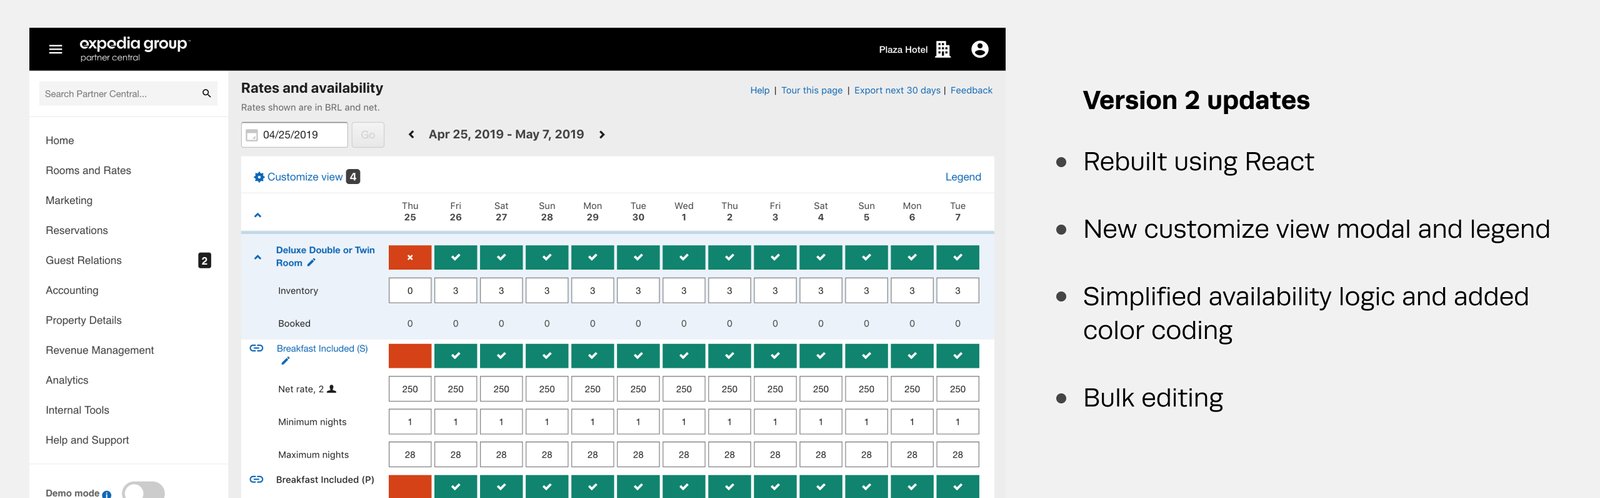Toggle Fri 26 availability for Deluxe room
1600x498 pixels.
click(x=455, y=258)
